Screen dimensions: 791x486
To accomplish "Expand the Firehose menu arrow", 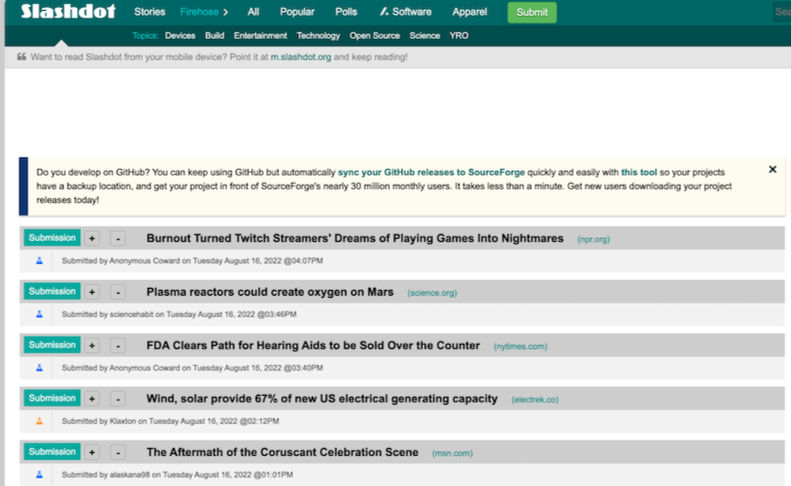I will 225,13.
